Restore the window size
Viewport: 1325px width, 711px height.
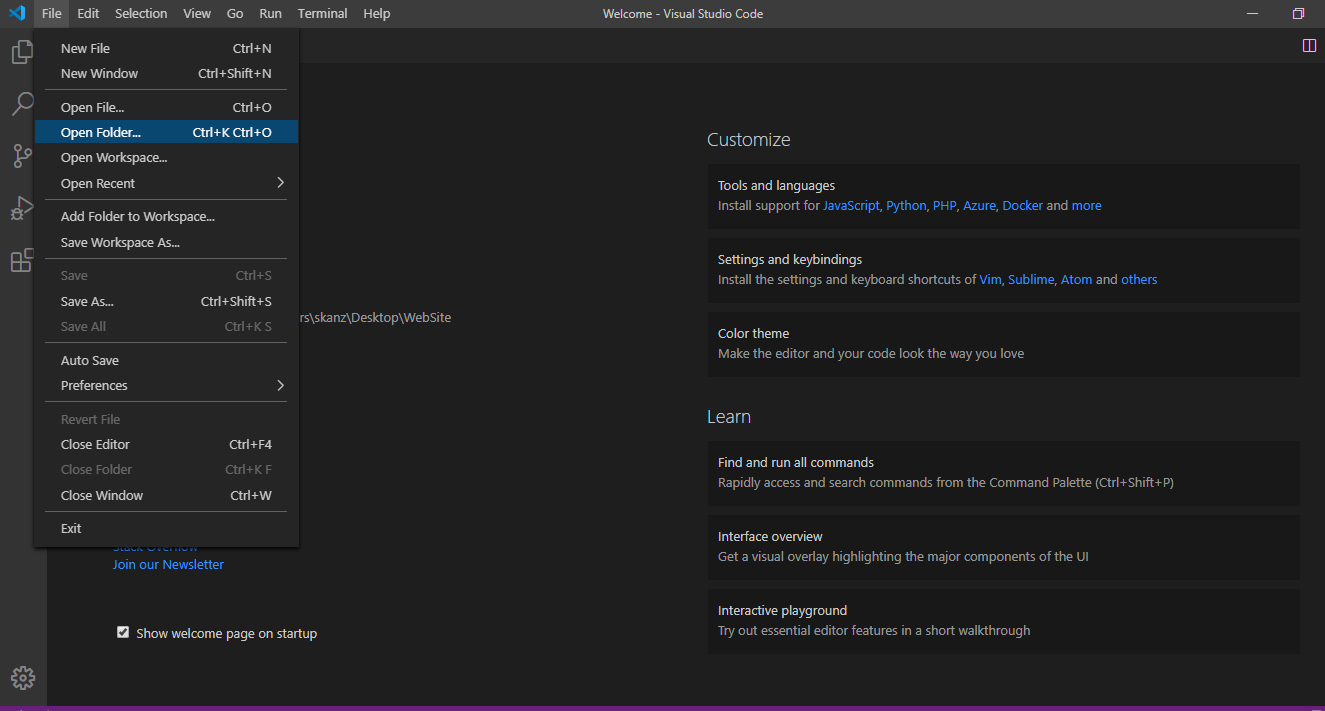tap(1298, 13)
